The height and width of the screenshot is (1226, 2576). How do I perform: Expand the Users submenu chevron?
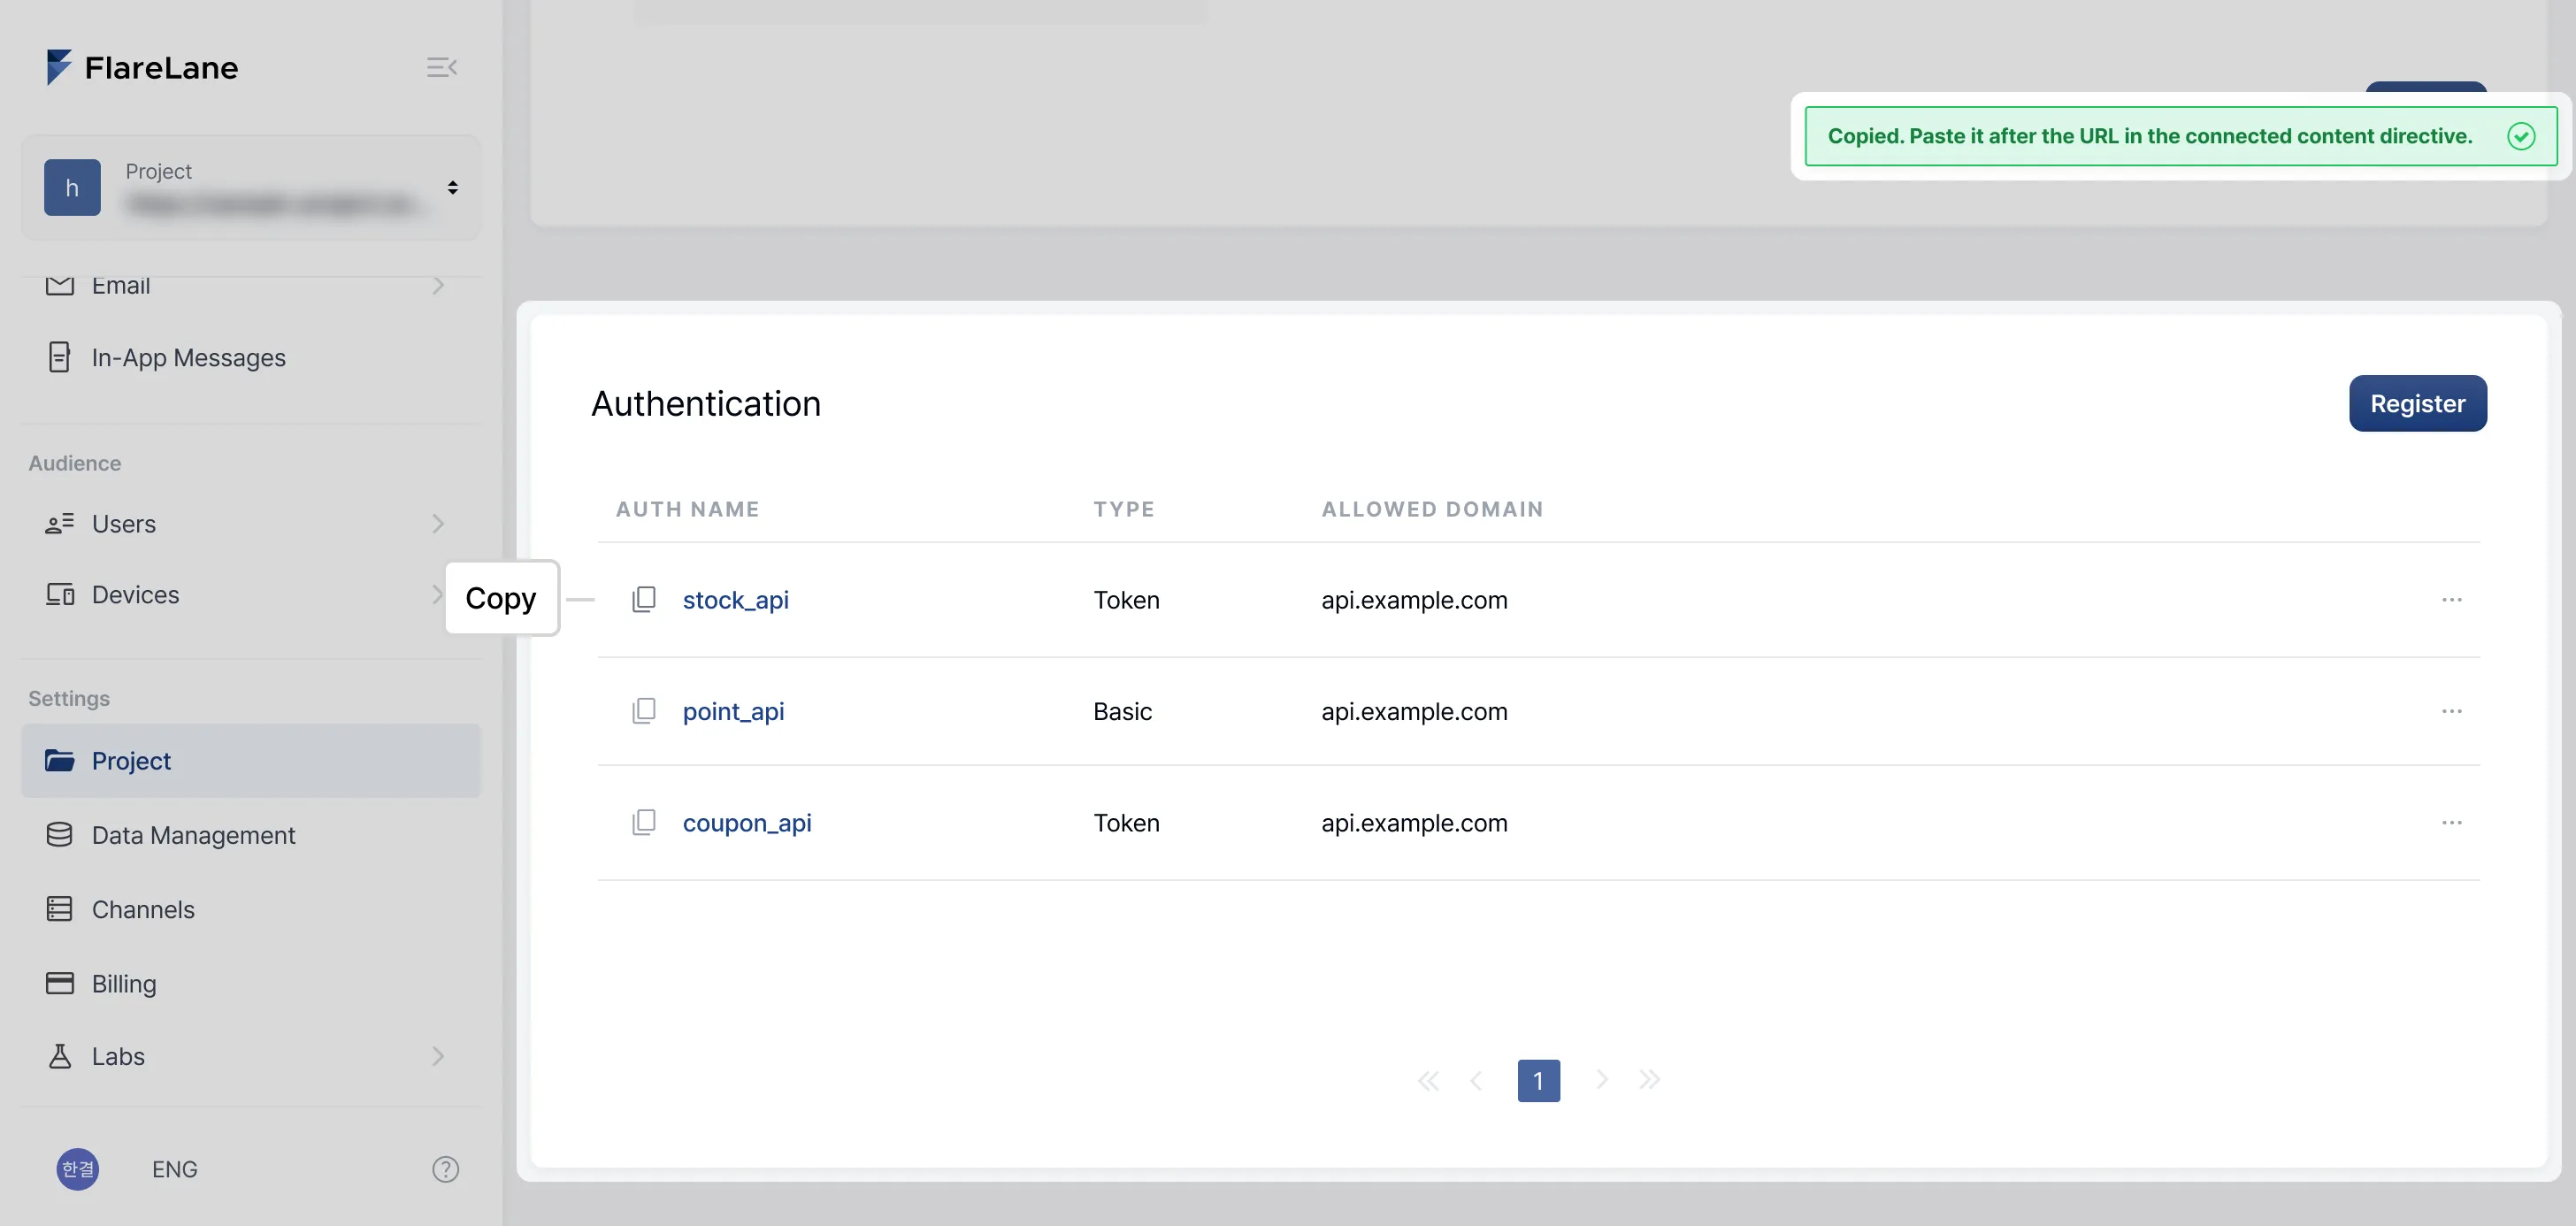tap(438, 523)
